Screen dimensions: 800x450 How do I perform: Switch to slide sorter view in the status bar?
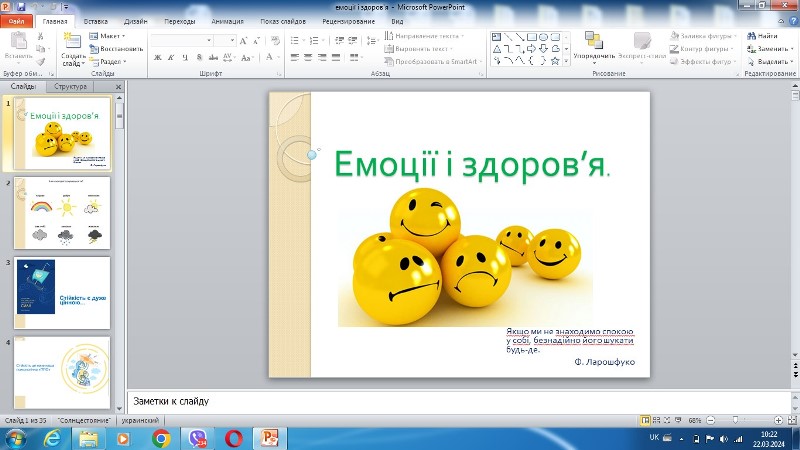pos(657,420)
